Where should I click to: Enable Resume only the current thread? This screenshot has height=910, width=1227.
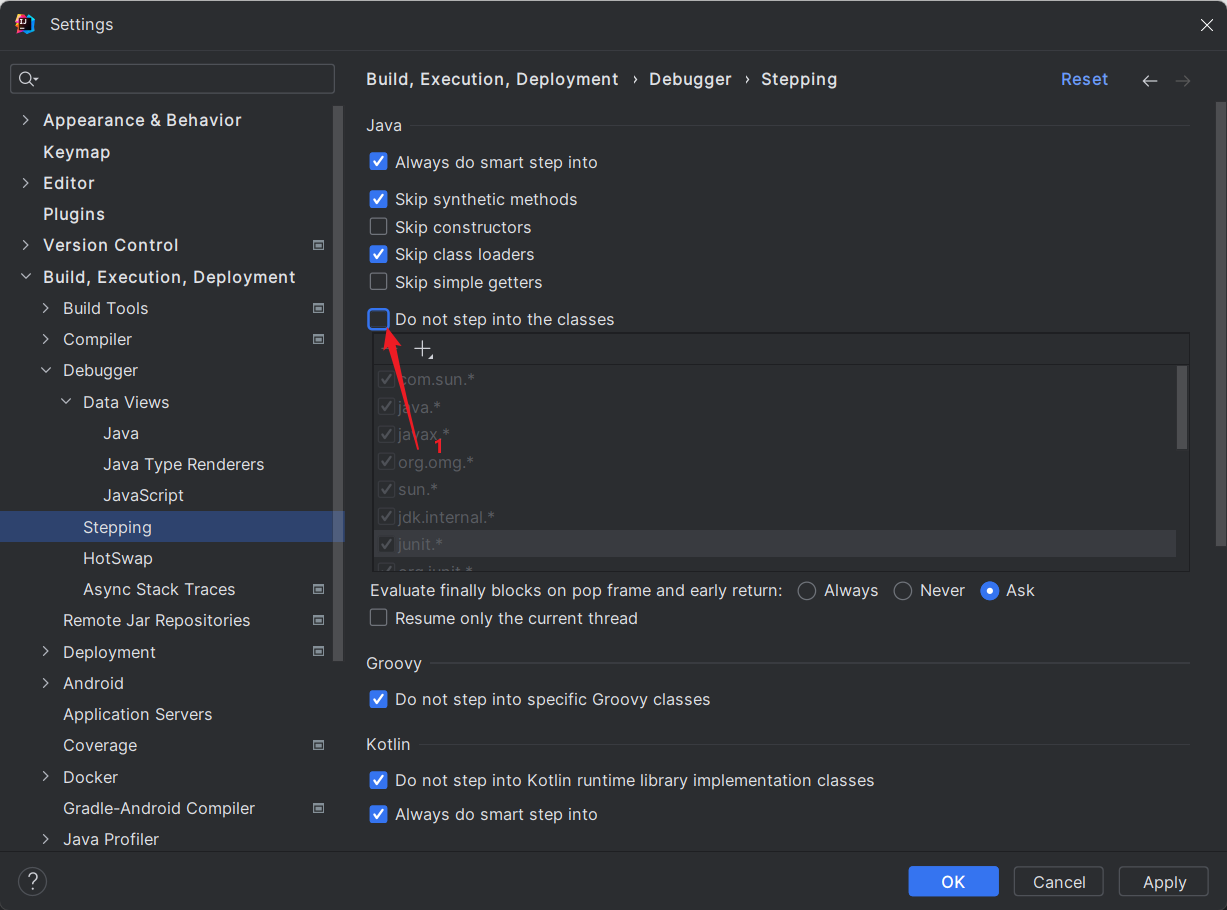click(x=378, y=618)
